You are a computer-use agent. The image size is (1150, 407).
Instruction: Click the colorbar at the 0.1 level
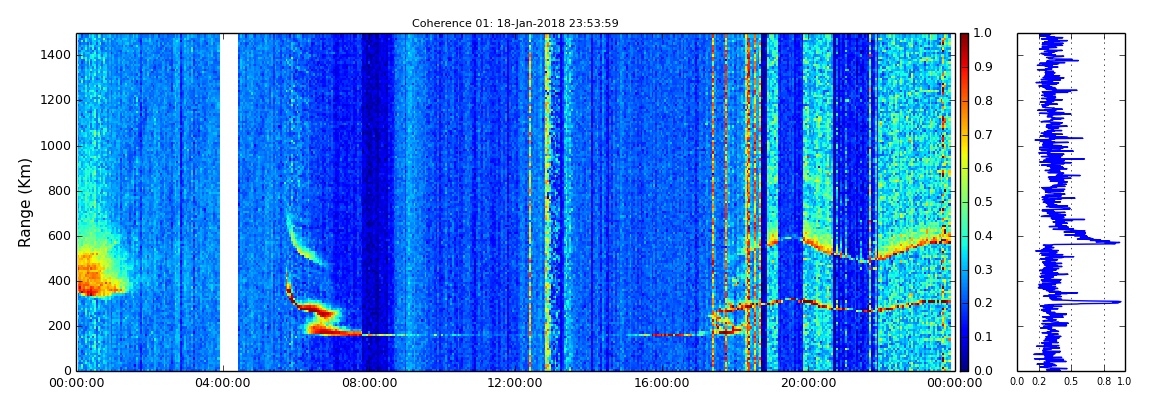click(x=964, y=337)
